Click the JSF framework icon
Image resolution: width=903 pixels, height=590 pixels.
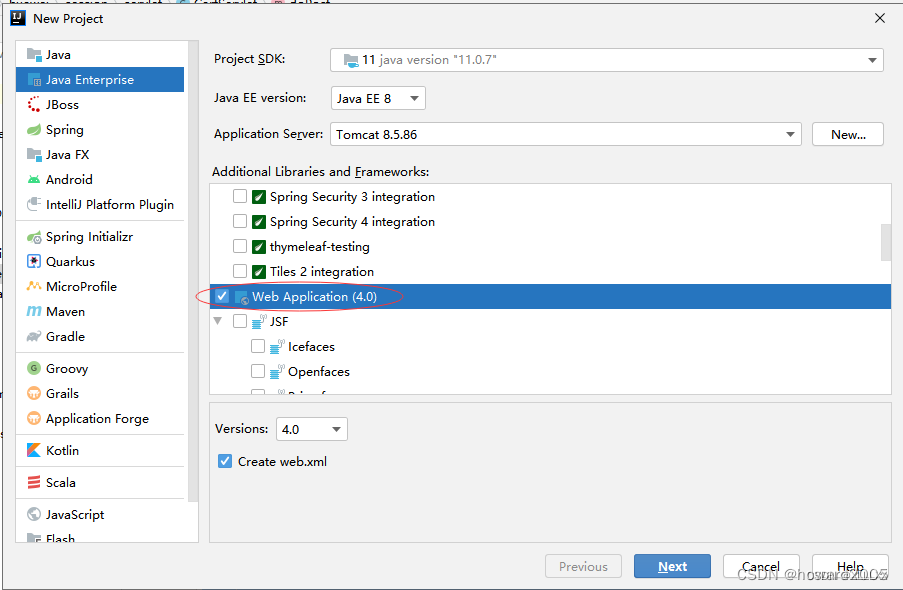(260, 322)
